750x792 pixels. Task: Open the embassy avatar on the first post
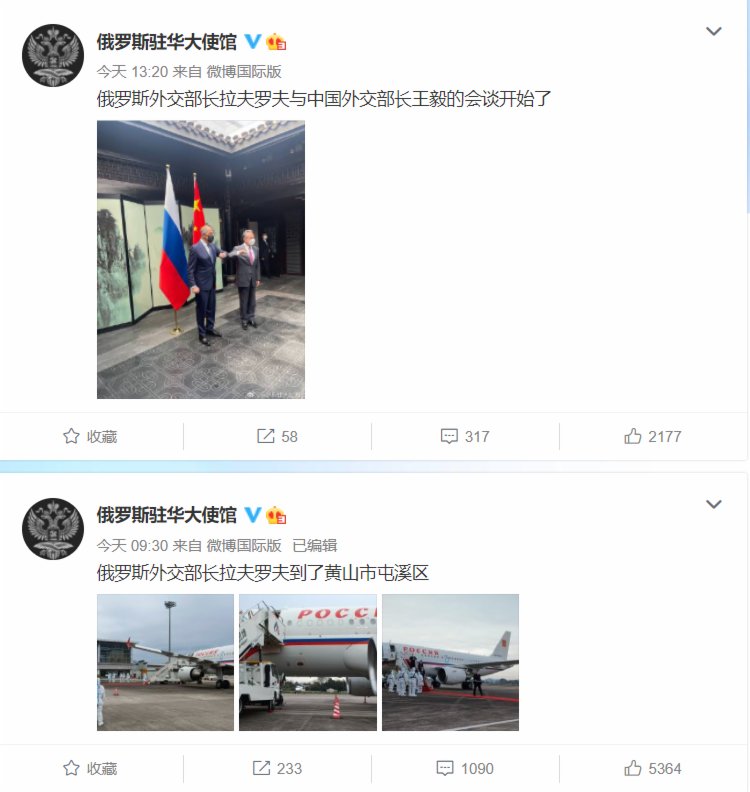pyautogui.click(x=53, y=56)
